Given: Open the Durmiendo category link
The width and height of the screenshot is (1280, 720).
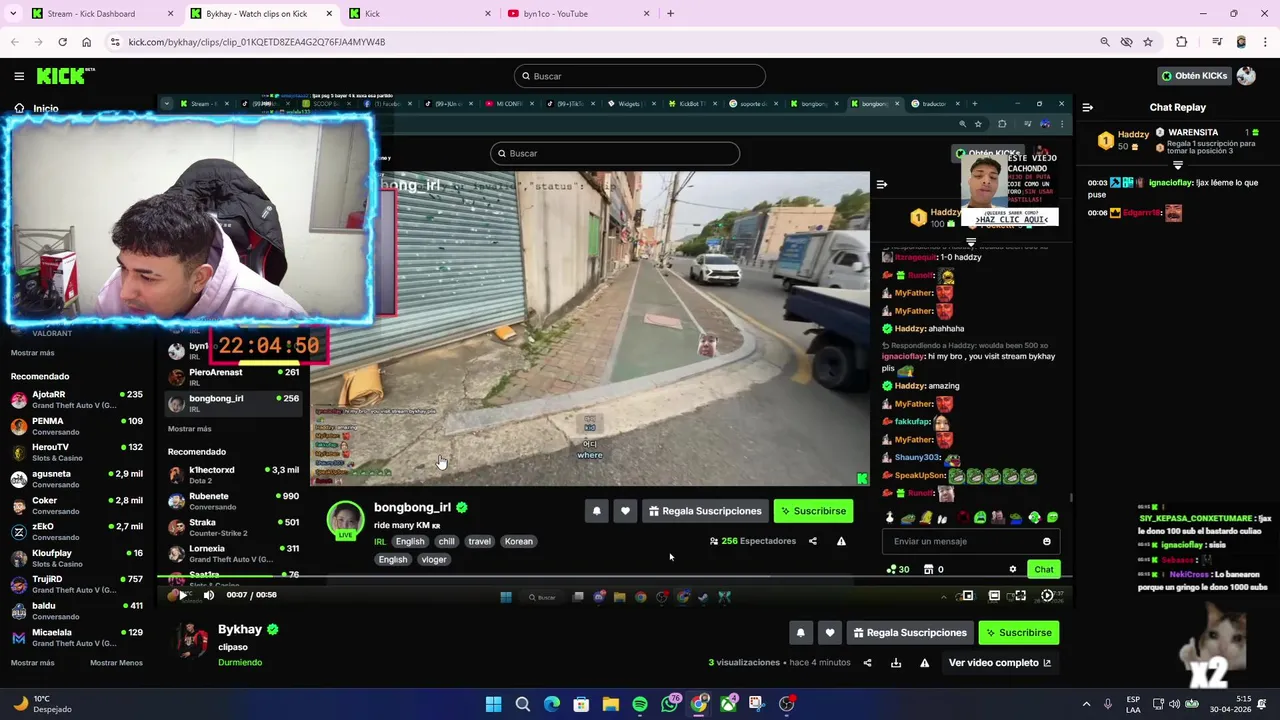Looking at the screenshot, I should coord(240,662).
